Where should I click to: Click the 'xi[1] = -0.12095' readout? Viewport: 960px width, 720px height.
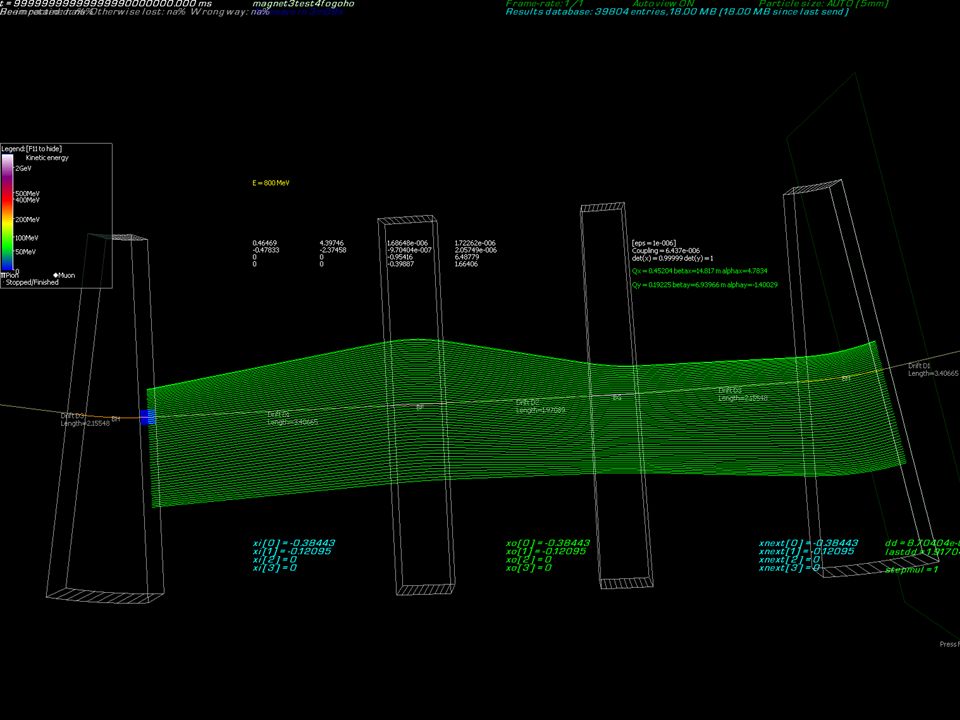pos(292,551)
